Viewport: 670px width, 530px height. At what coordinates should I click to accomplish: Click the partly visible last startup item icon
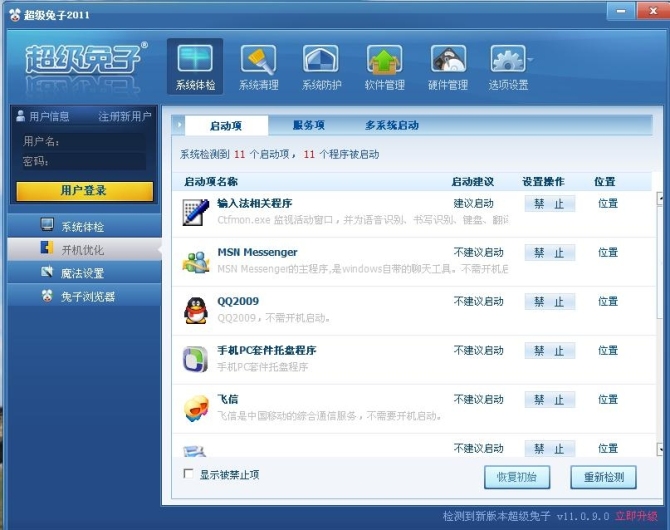195,451
